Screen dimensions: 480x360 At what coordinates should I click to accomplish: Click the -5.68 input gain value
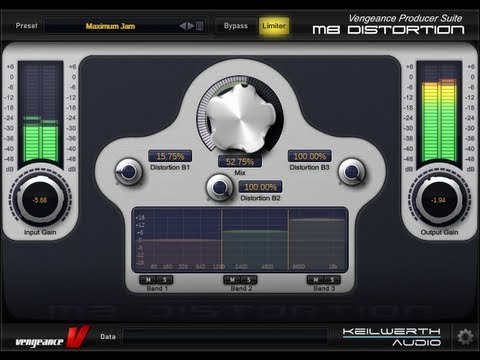[x=40, y=200]
